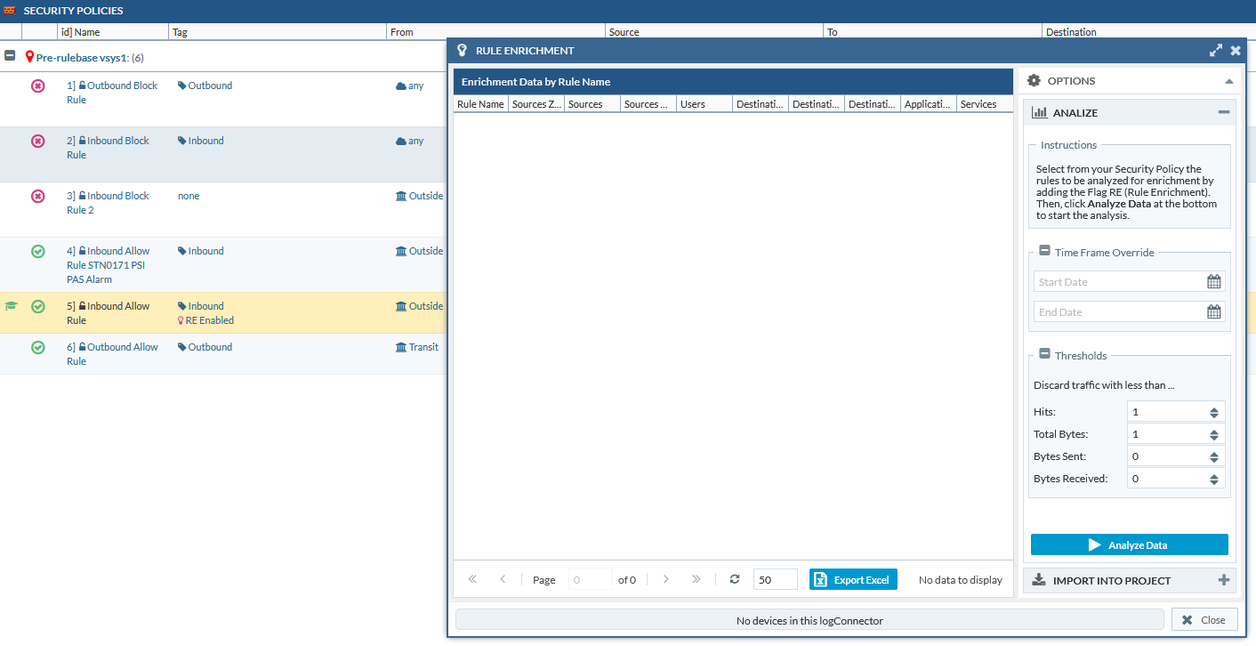Click the graduation cap flag icon on rule 5

[x=11, y=306]
